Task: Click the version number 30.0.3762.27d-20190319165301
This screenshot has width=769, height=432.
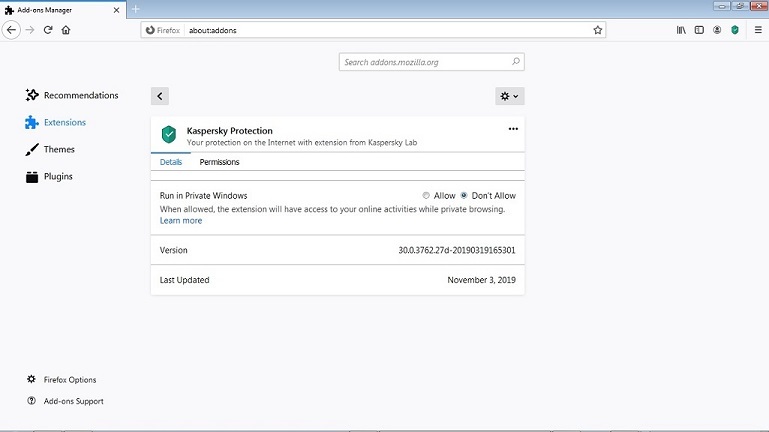Action: pyautogui.click(x=457, y=250)
